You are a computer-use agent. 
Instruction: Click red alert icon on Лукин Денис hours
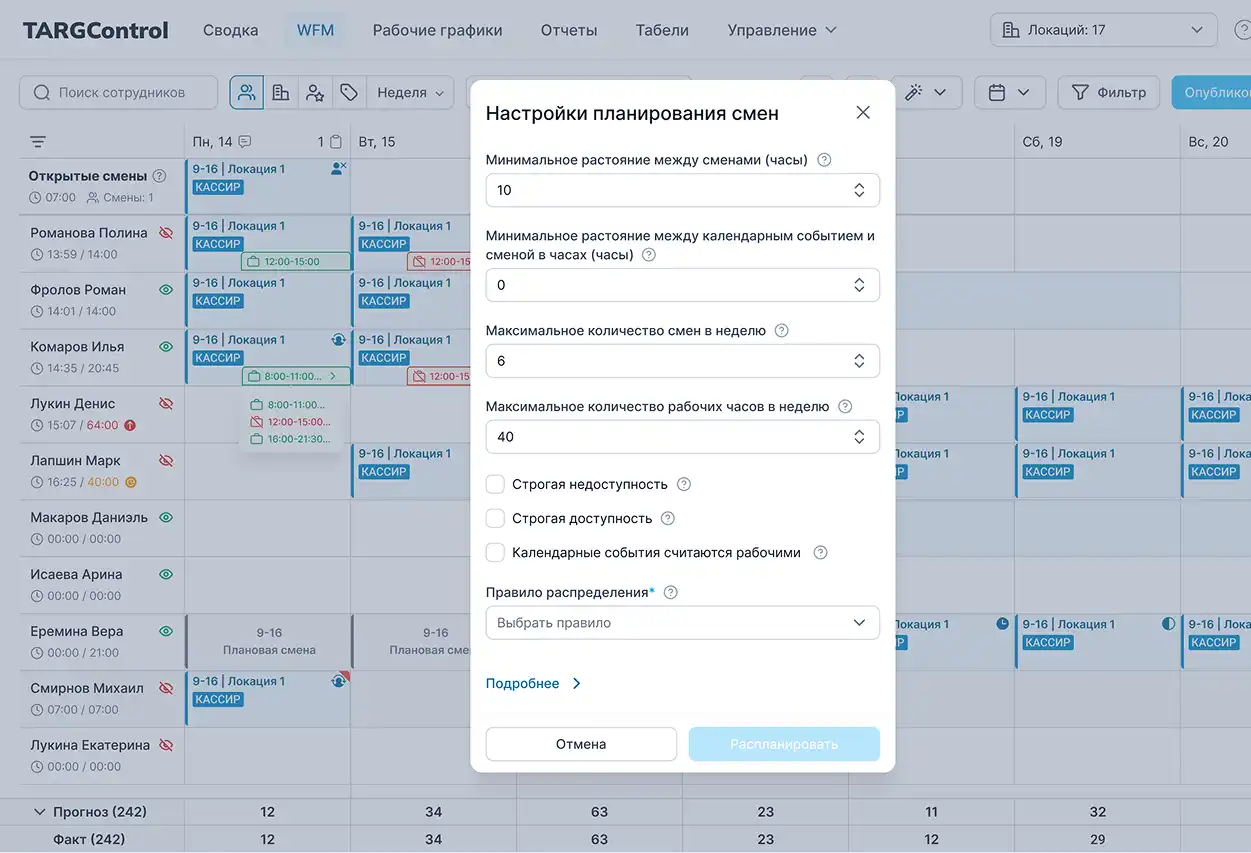[130, 425]
